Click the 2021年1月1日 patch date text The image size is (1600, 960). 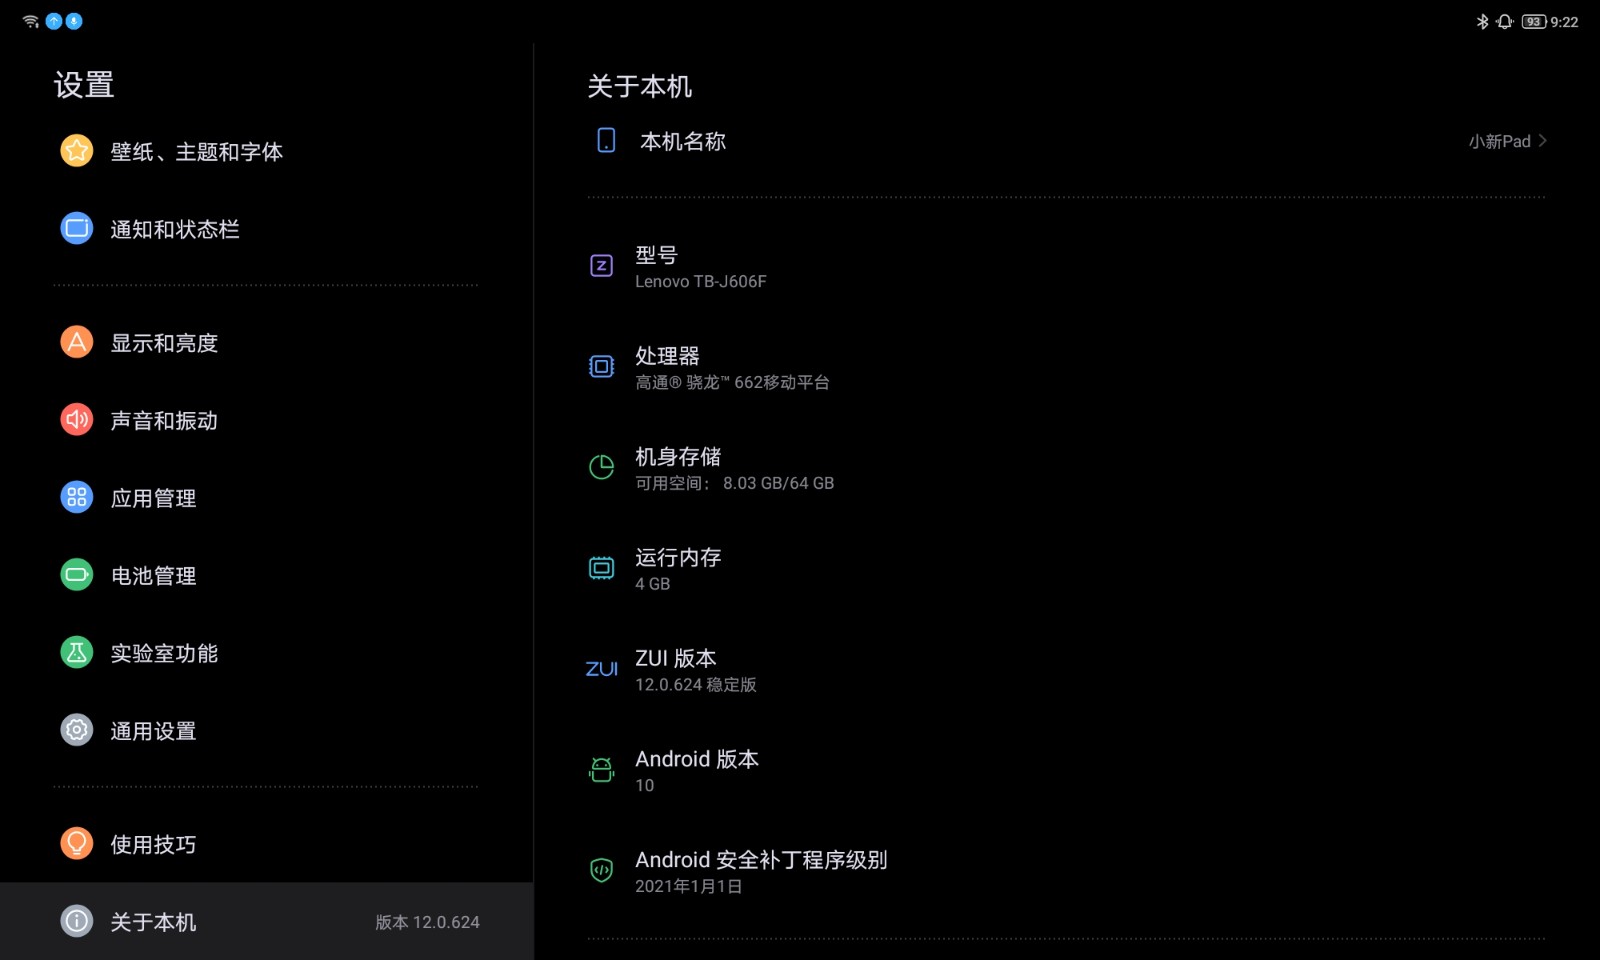(689, 886)
